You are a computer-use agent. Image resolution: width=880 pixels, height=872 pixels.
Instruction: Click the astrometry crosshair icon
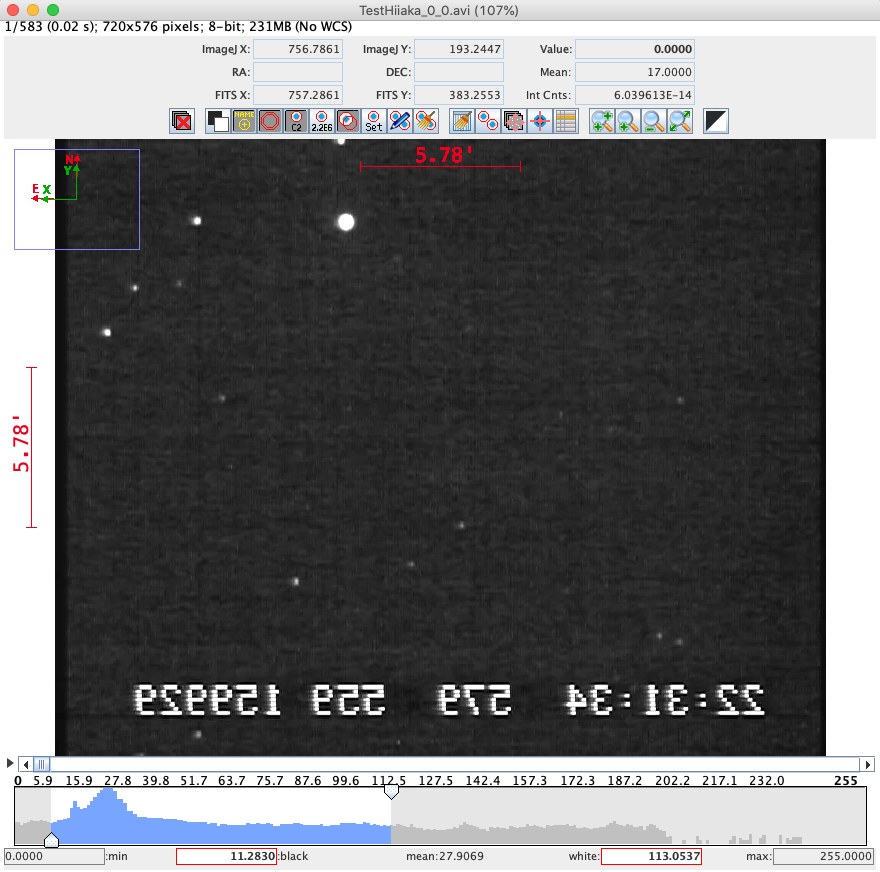[541, 122]
